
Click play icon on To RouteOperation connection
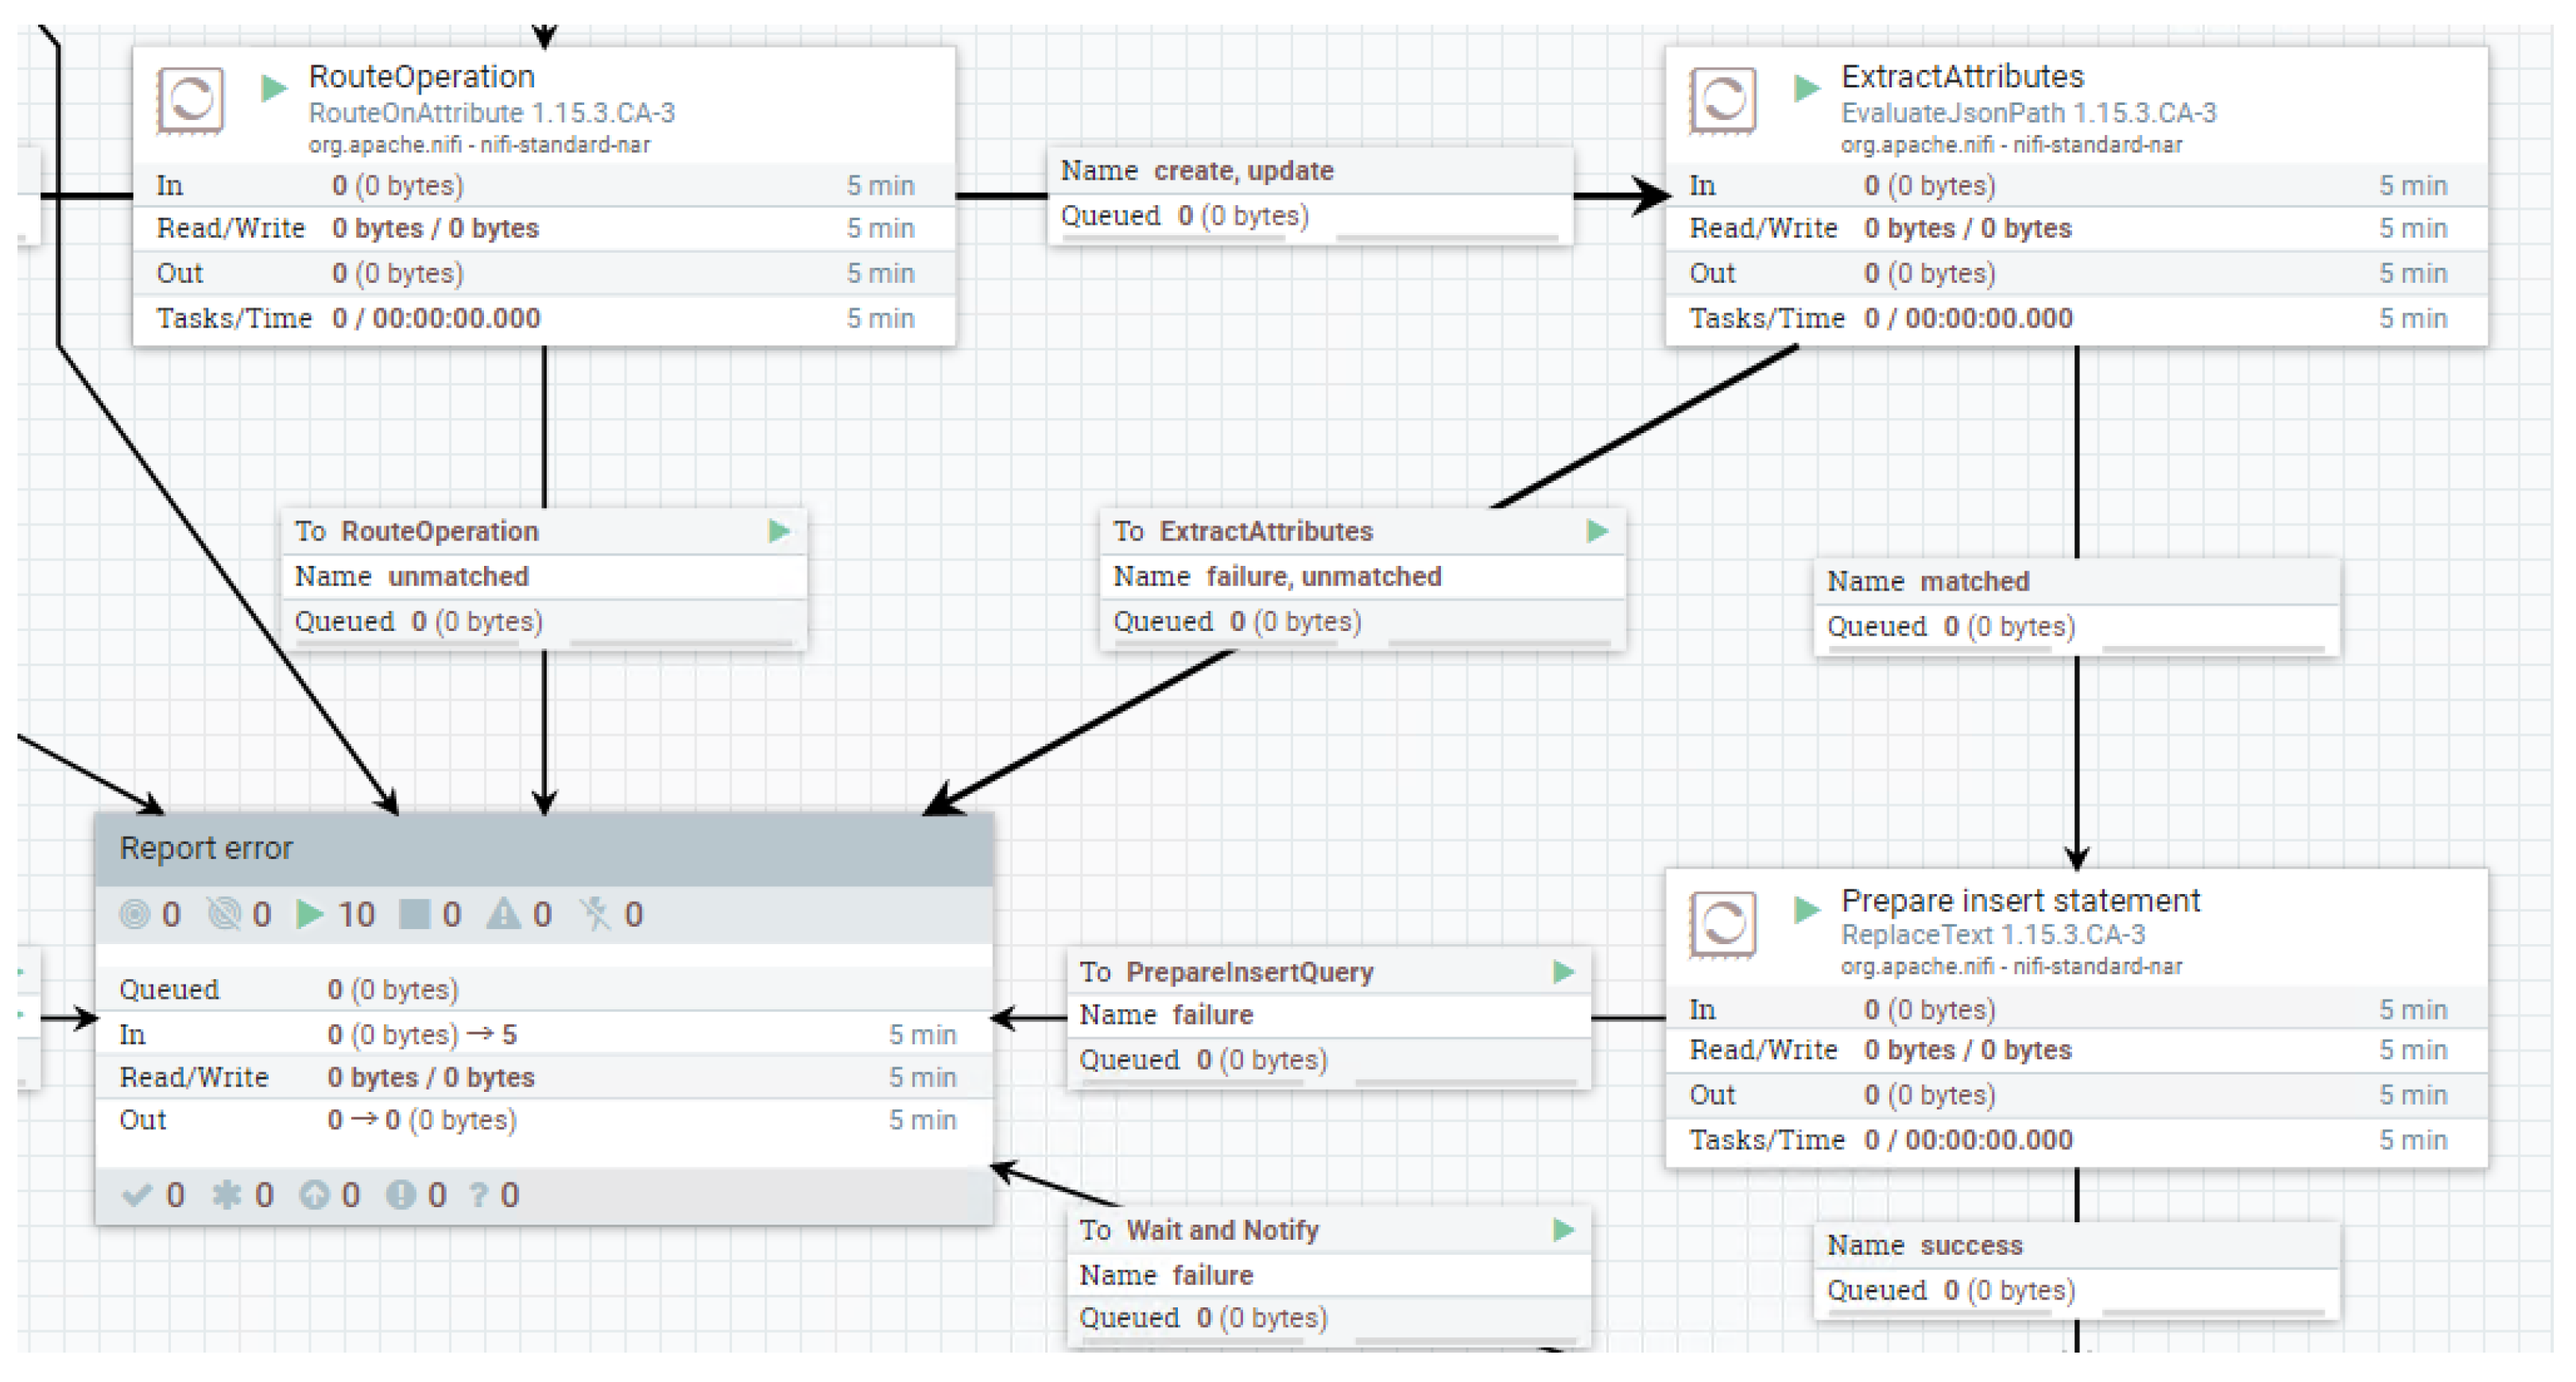pos(779,531)
